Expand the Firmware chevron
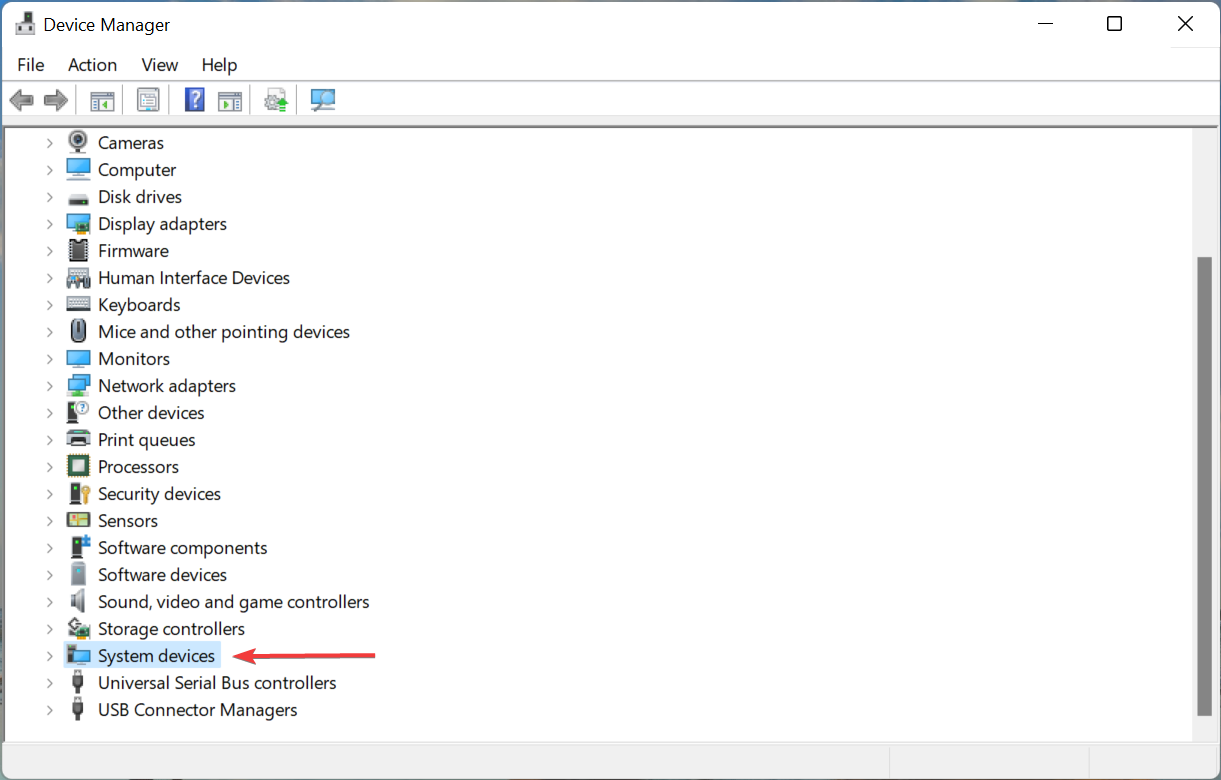 tap(49, 251)
